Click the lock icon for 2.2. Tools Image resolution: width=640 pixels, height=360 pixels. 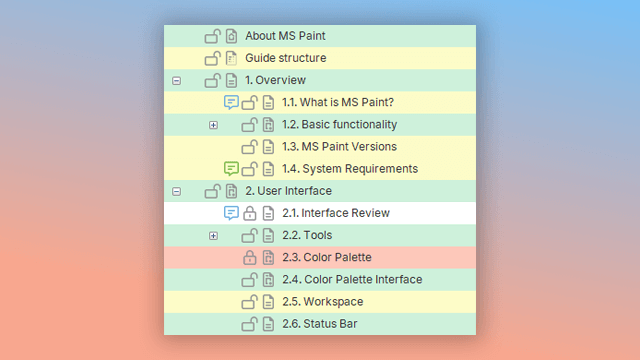pos(250,236)
